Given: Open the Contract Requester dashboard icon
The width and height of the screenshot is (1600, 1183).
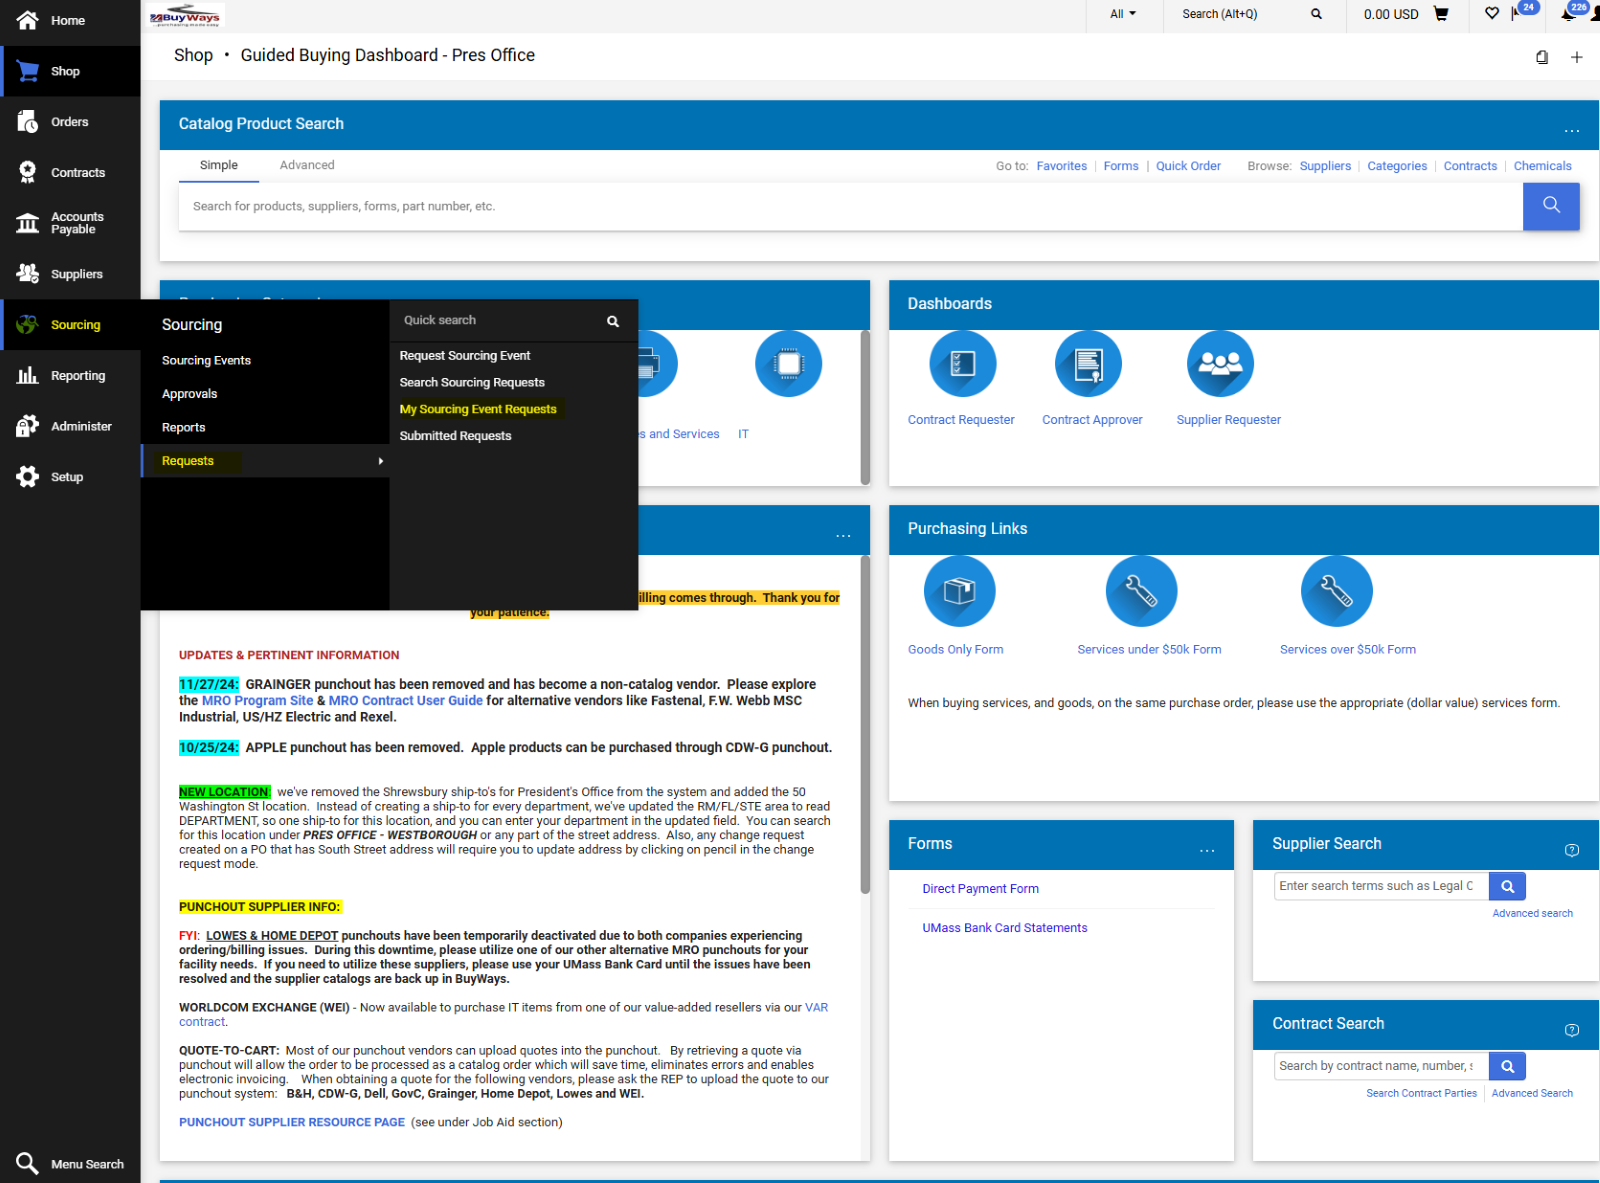Looking at the screenshot, I should click(x=961, y=363).
